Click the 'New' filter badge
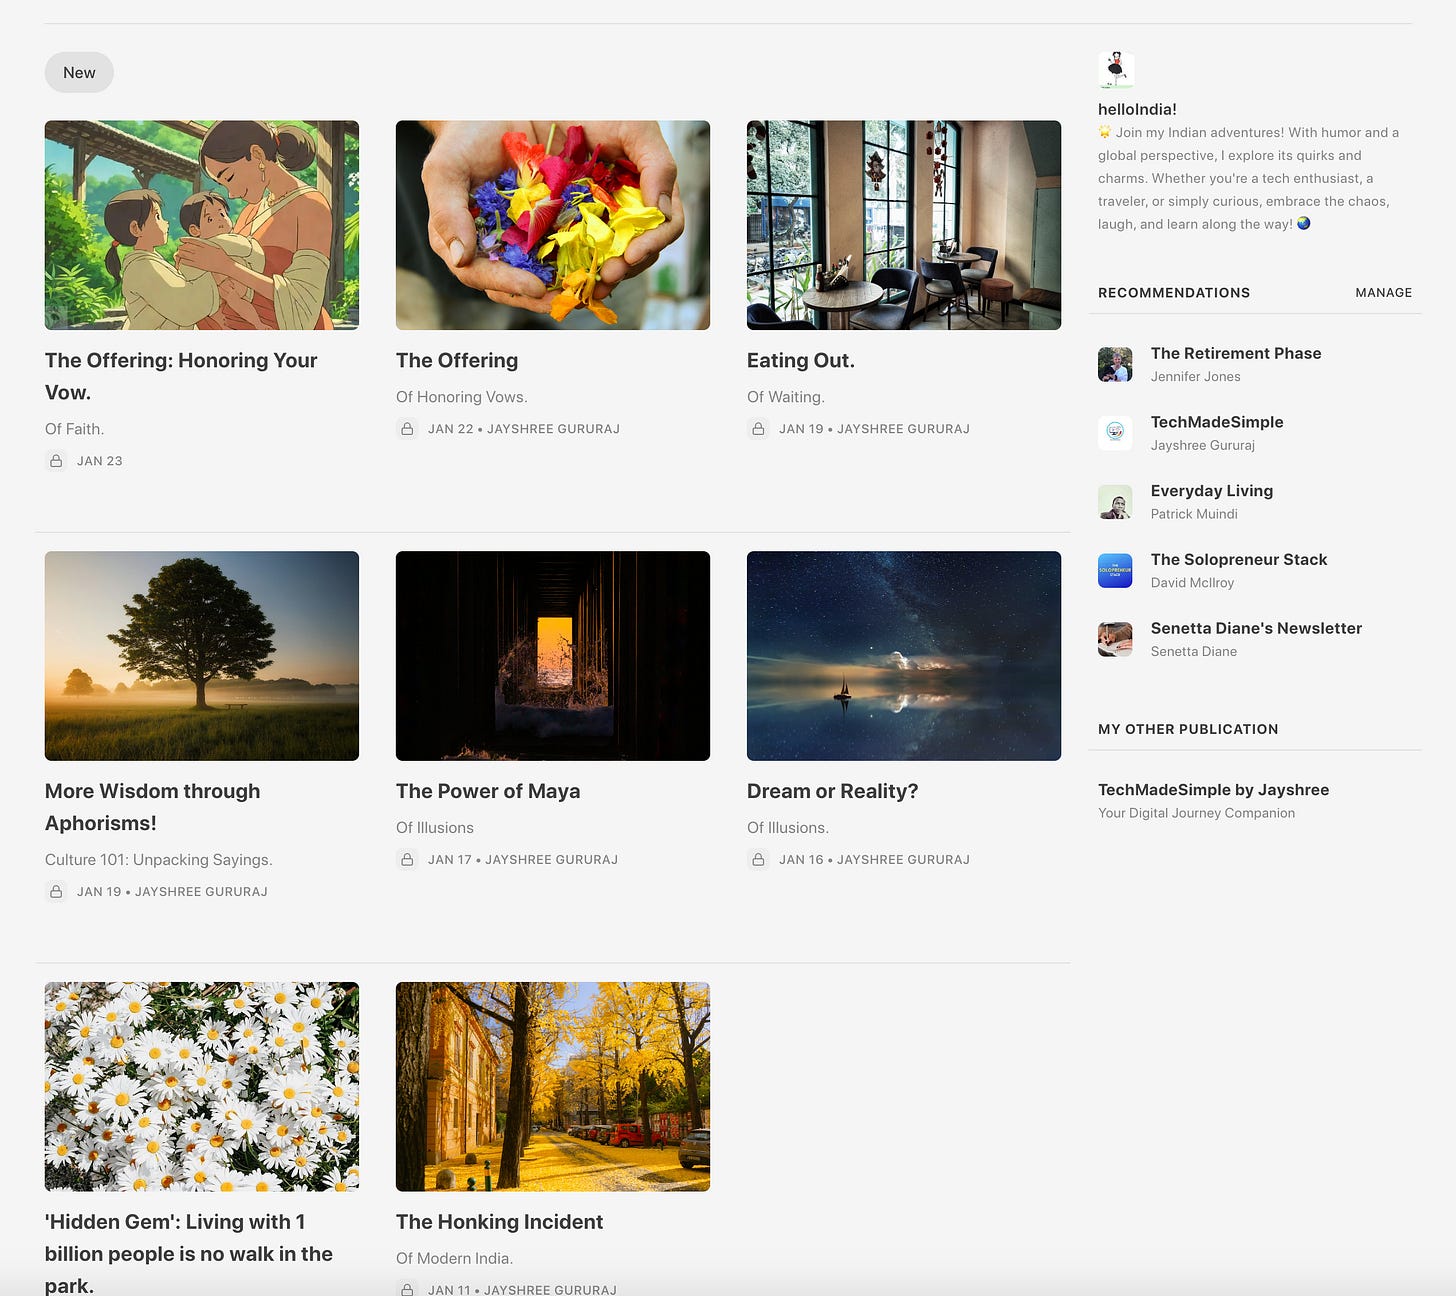The height and width of the screenshot is (1296, 1456). 79,72
